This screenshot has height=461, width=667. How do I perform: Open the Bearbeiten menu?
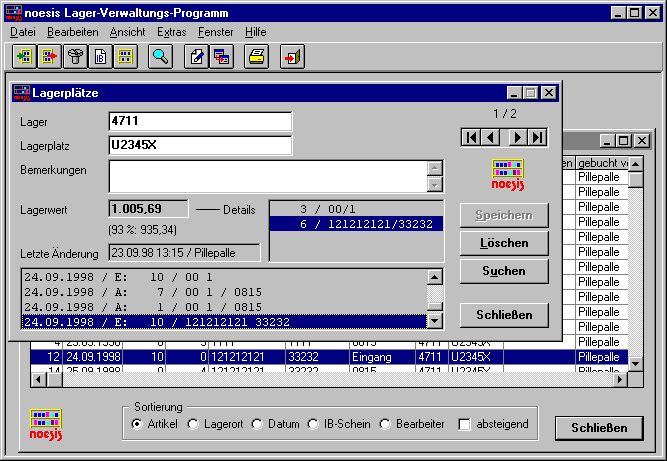coord(73,32)
